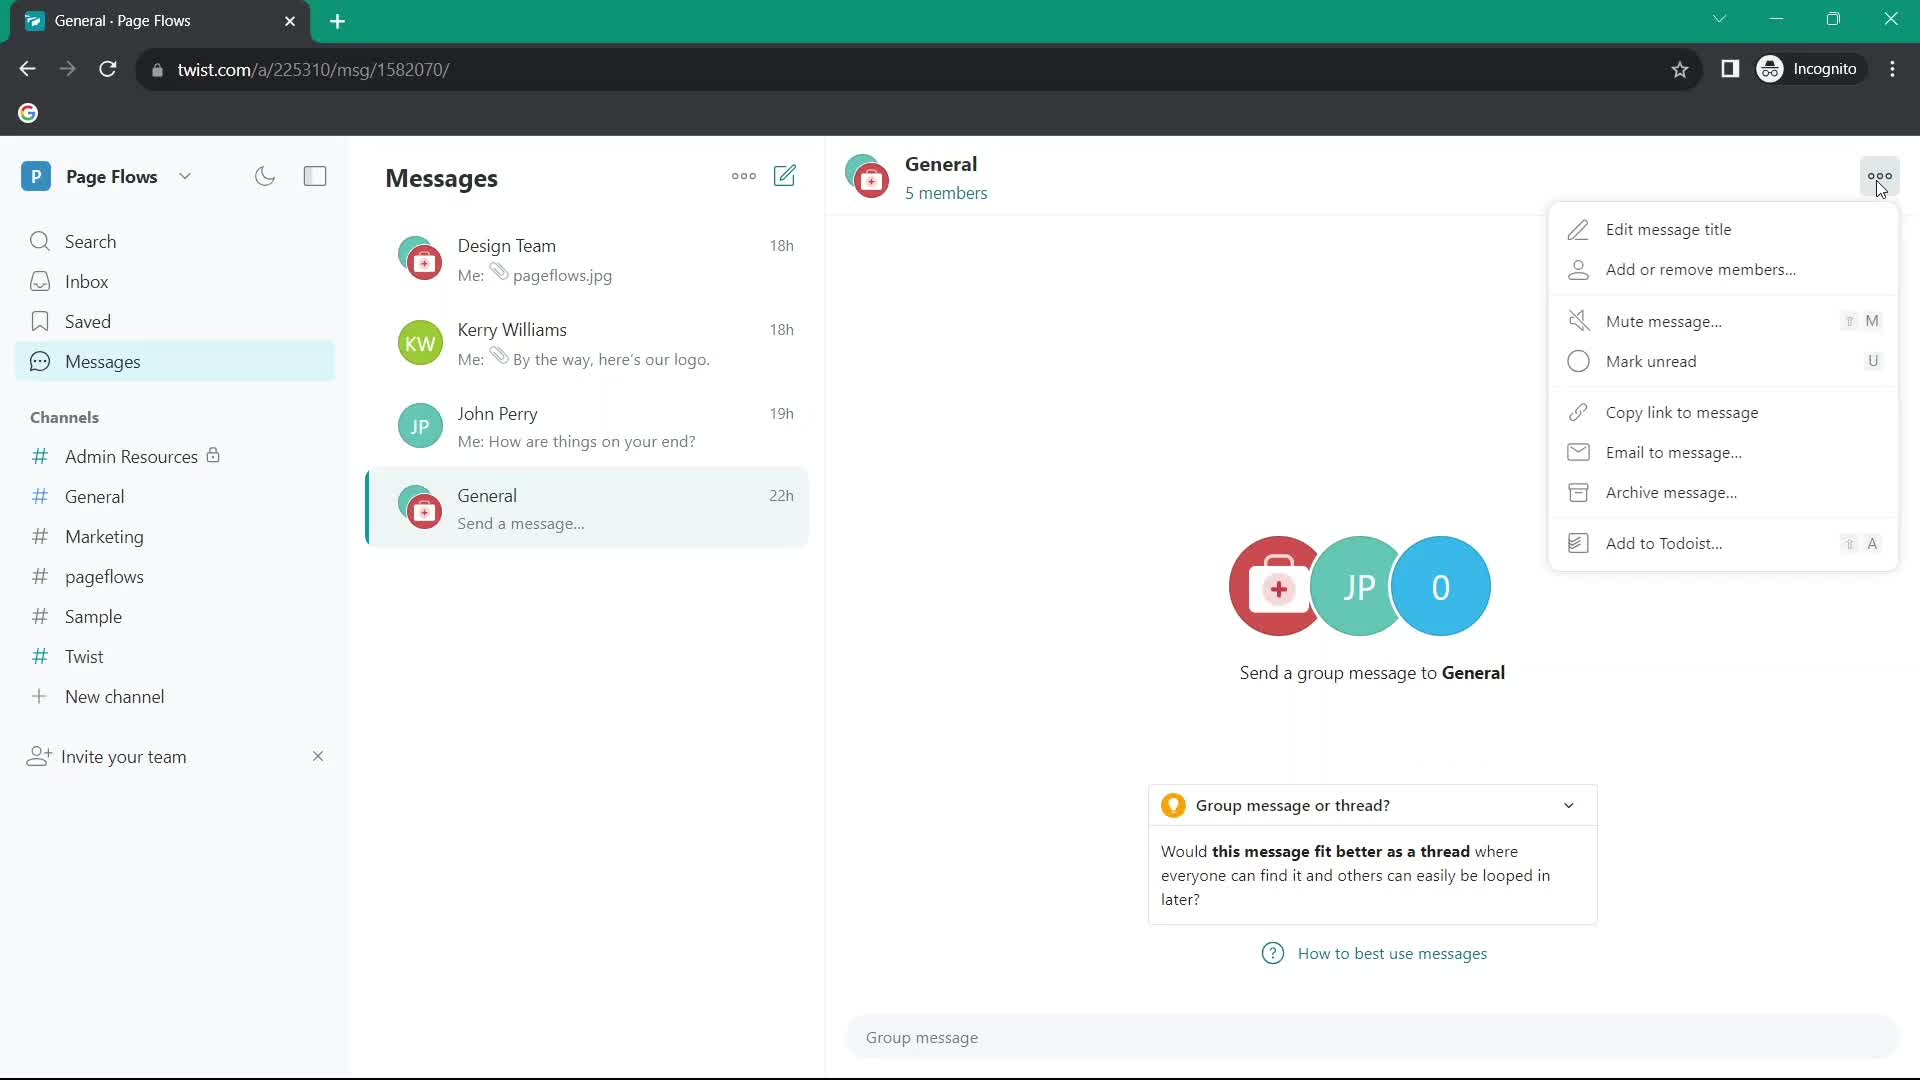Viewport: 1920px width, 1080px height.
Task: Select Add or remove members option
Action: [x=1701, y=269]
